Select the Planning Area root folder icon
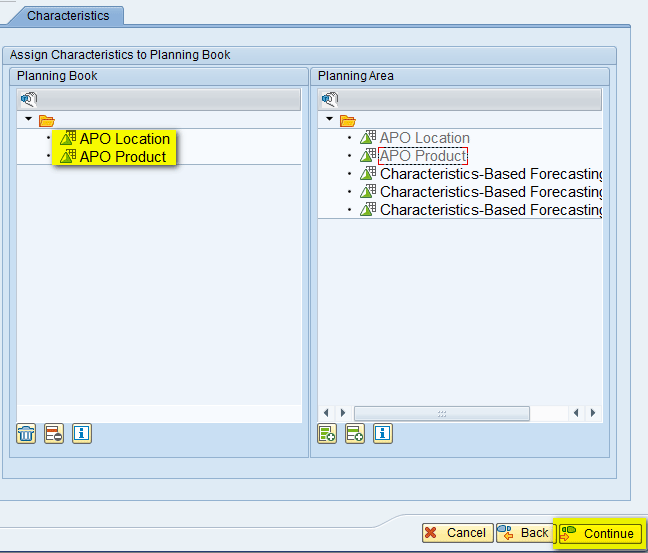This screenshot has height=553, width=648. click(x=348, y=121)
